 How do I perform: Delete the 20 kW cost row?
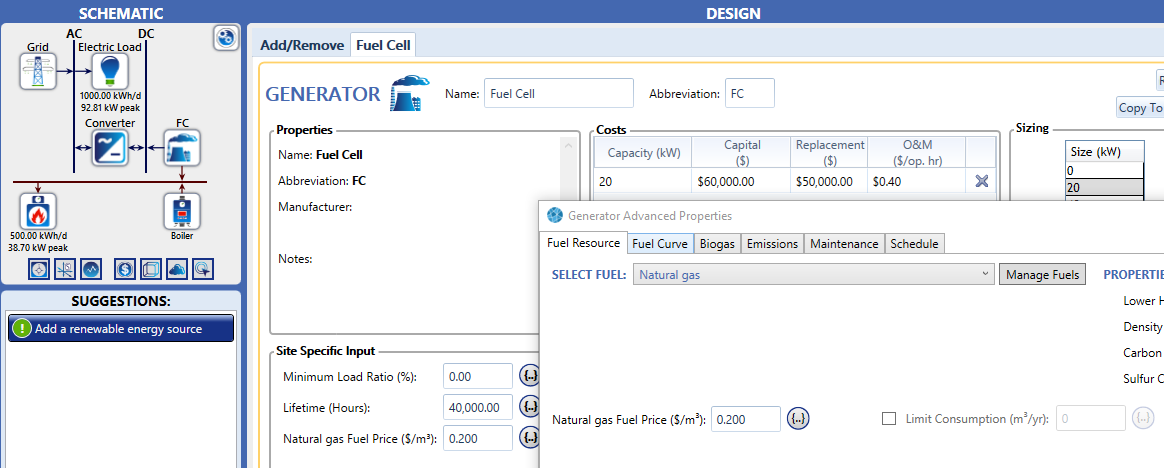[x=981, y=181]
